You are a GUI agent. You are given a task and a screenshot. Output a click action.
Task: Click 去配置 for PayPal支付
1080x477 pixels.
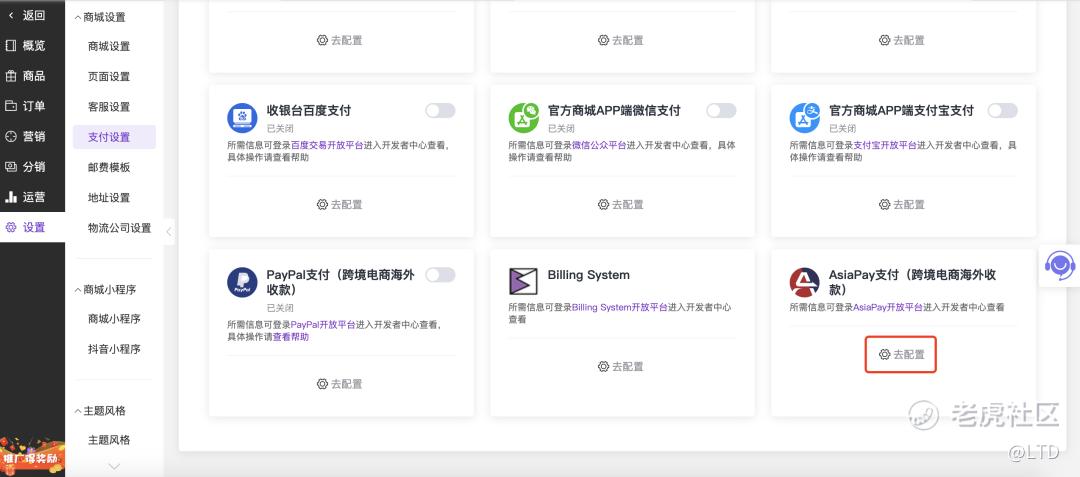coord(340,384)
